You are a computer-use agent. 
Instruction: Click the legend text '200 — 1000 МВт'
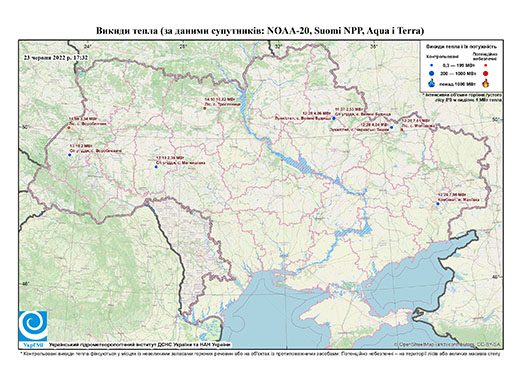[x=459, y=73]
